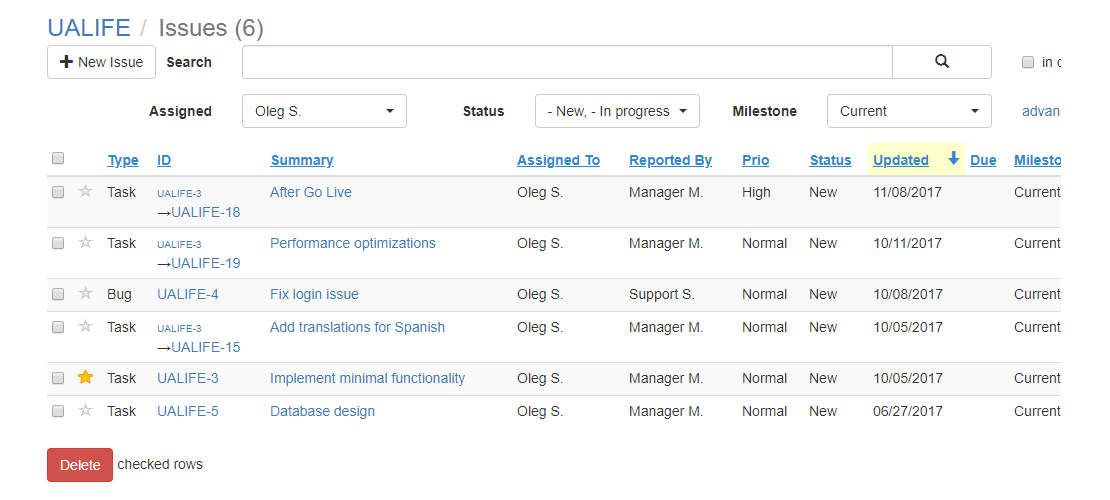Check the box for Fix login issue
The height and width of the screenshot is (500, 1110).
[58, 294]
